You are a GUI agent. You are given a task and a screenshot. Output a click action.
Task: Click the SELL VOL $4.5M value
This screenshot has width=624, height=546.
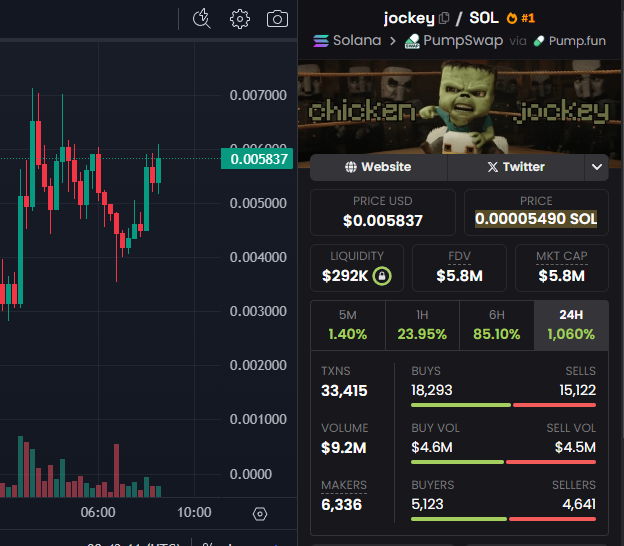575,447
